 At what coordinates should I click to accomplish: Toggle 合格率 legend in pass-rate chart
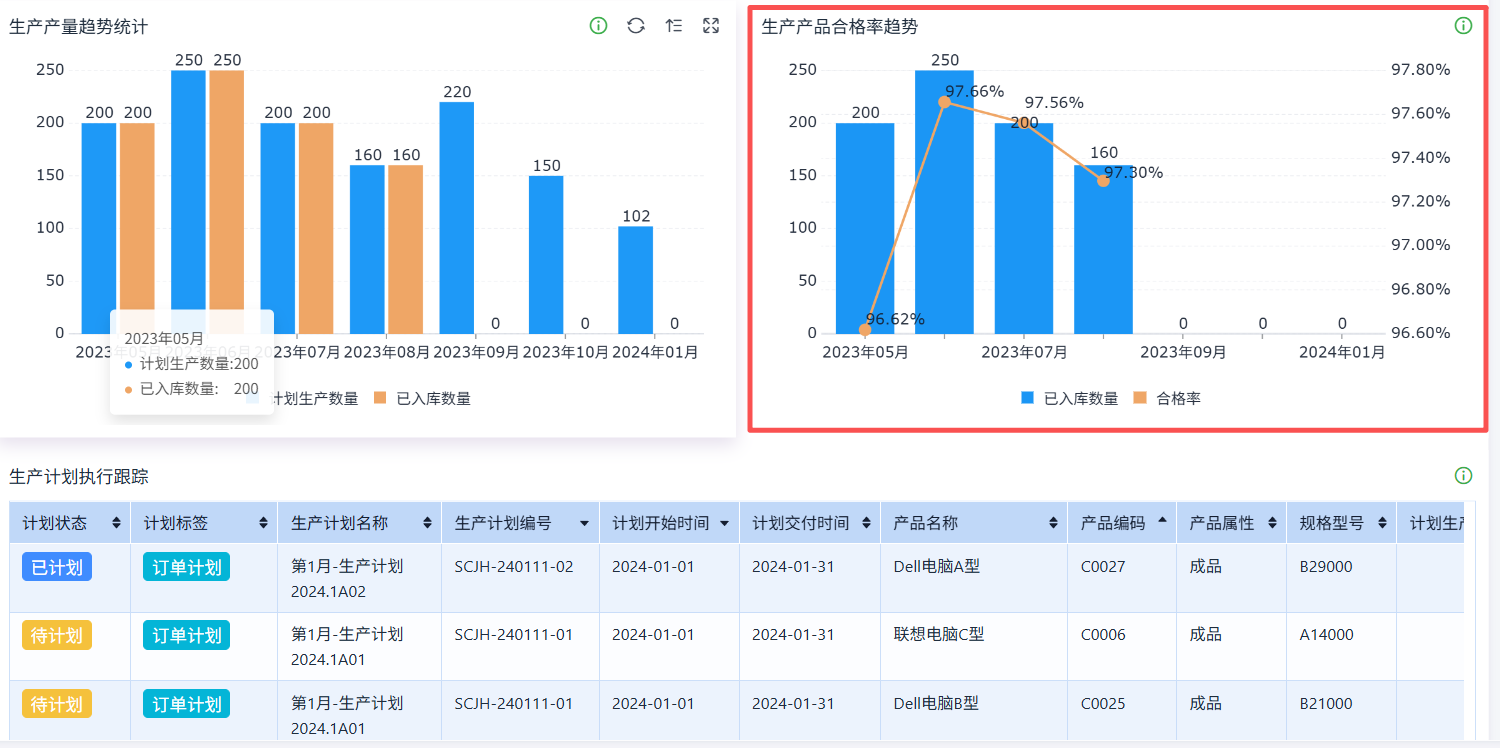(x=1167, y=398)
